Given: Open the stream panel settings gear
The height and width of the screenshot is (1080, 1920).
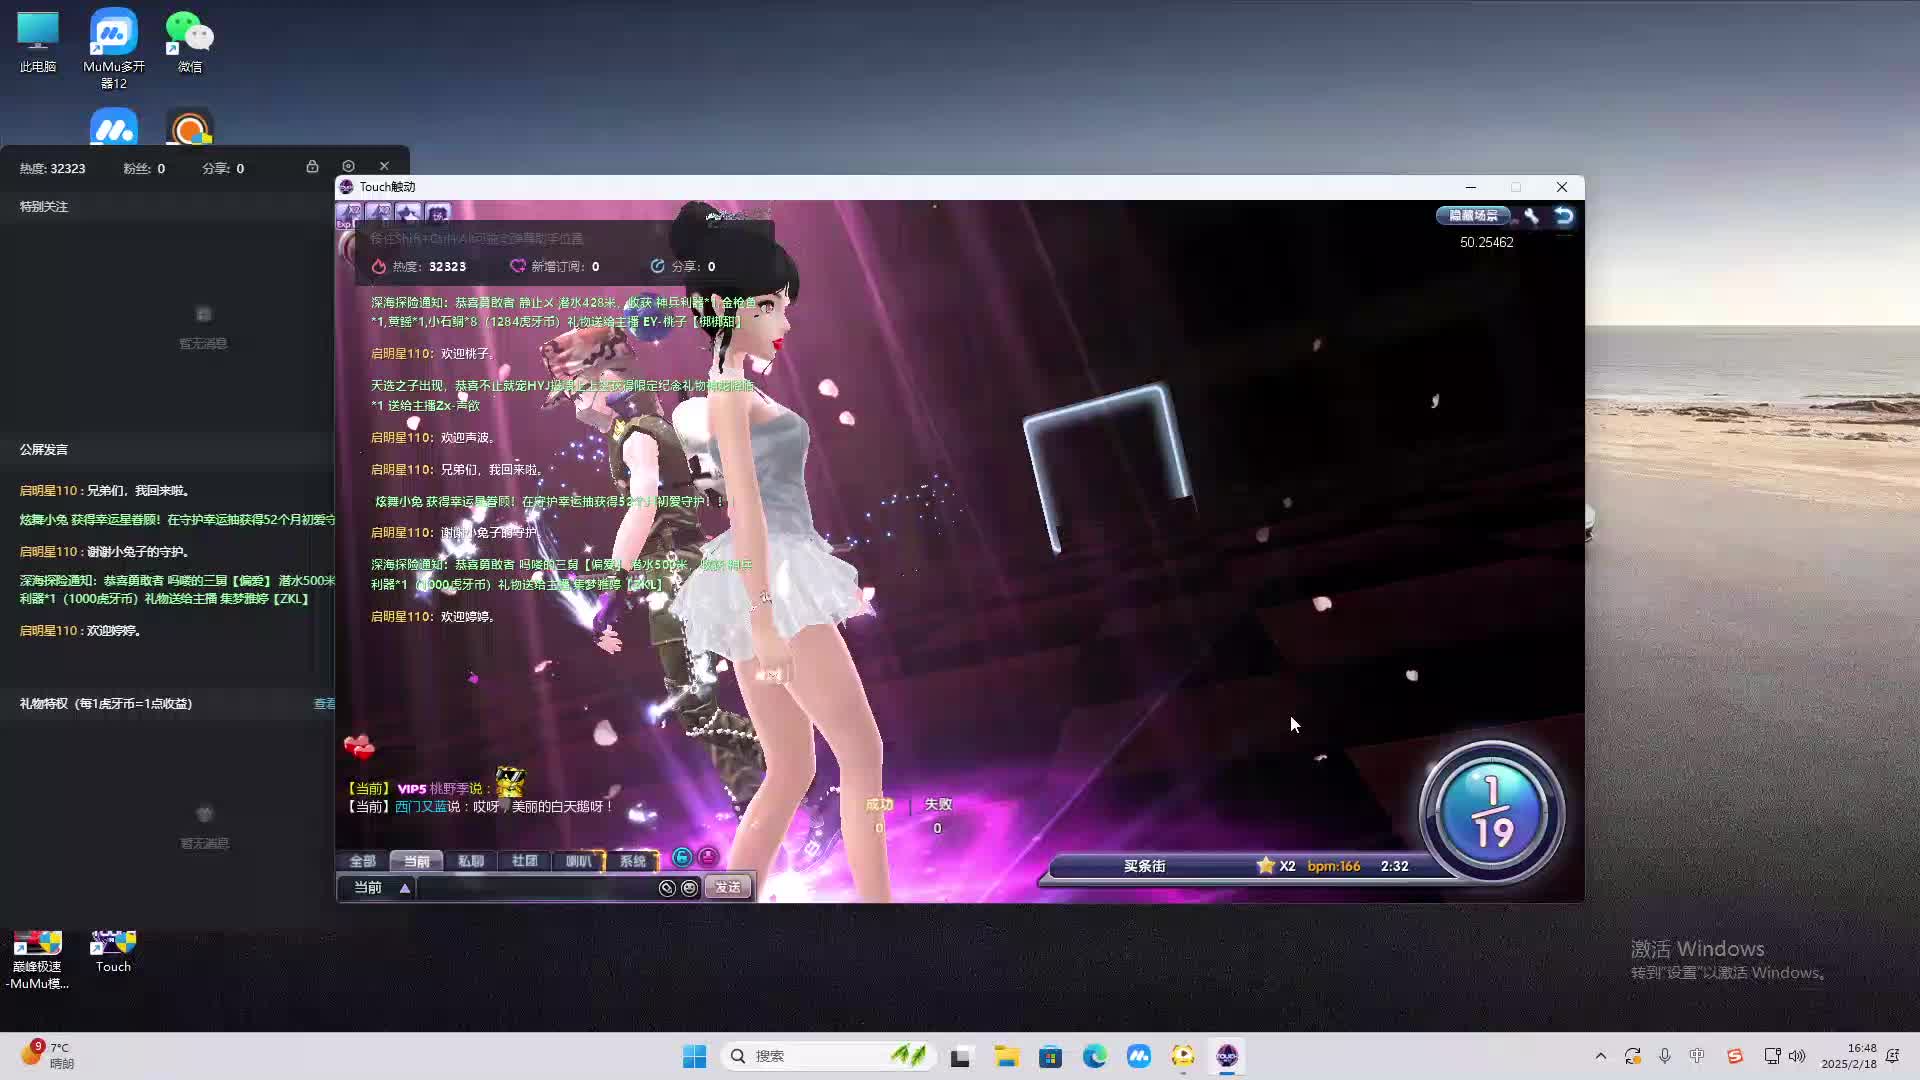Looking at the screenshot, I should tap(348, 167).
